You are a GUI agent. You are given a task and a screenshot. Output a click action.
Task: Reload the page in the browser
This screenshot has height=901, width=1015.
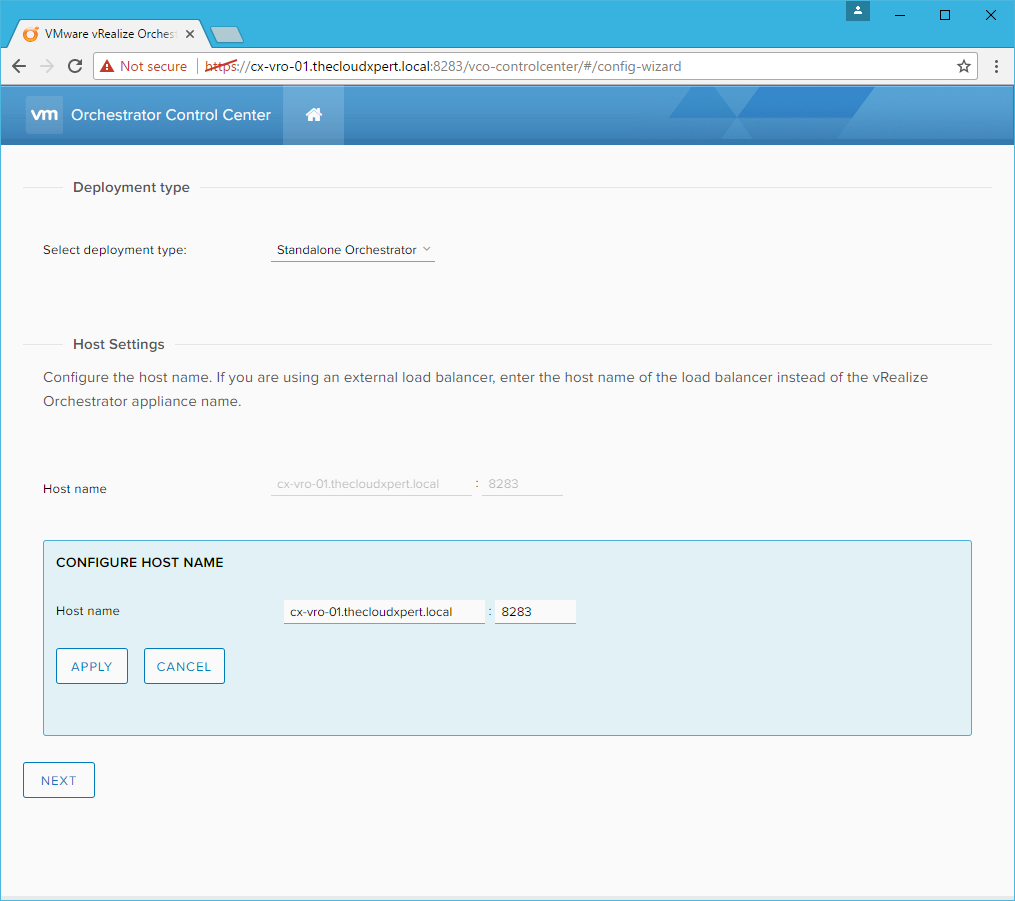coord(75,66)
